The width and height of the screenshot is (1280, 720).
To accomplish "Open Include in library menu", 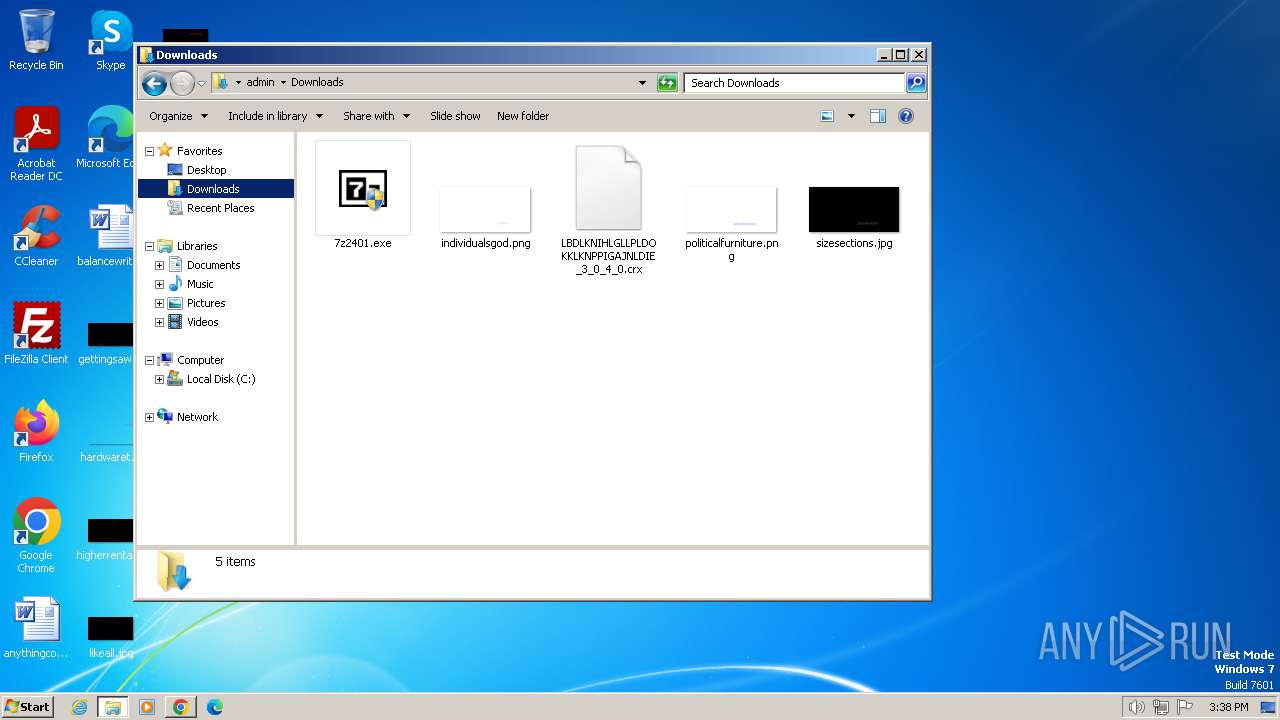I will [x=275, y=116].
